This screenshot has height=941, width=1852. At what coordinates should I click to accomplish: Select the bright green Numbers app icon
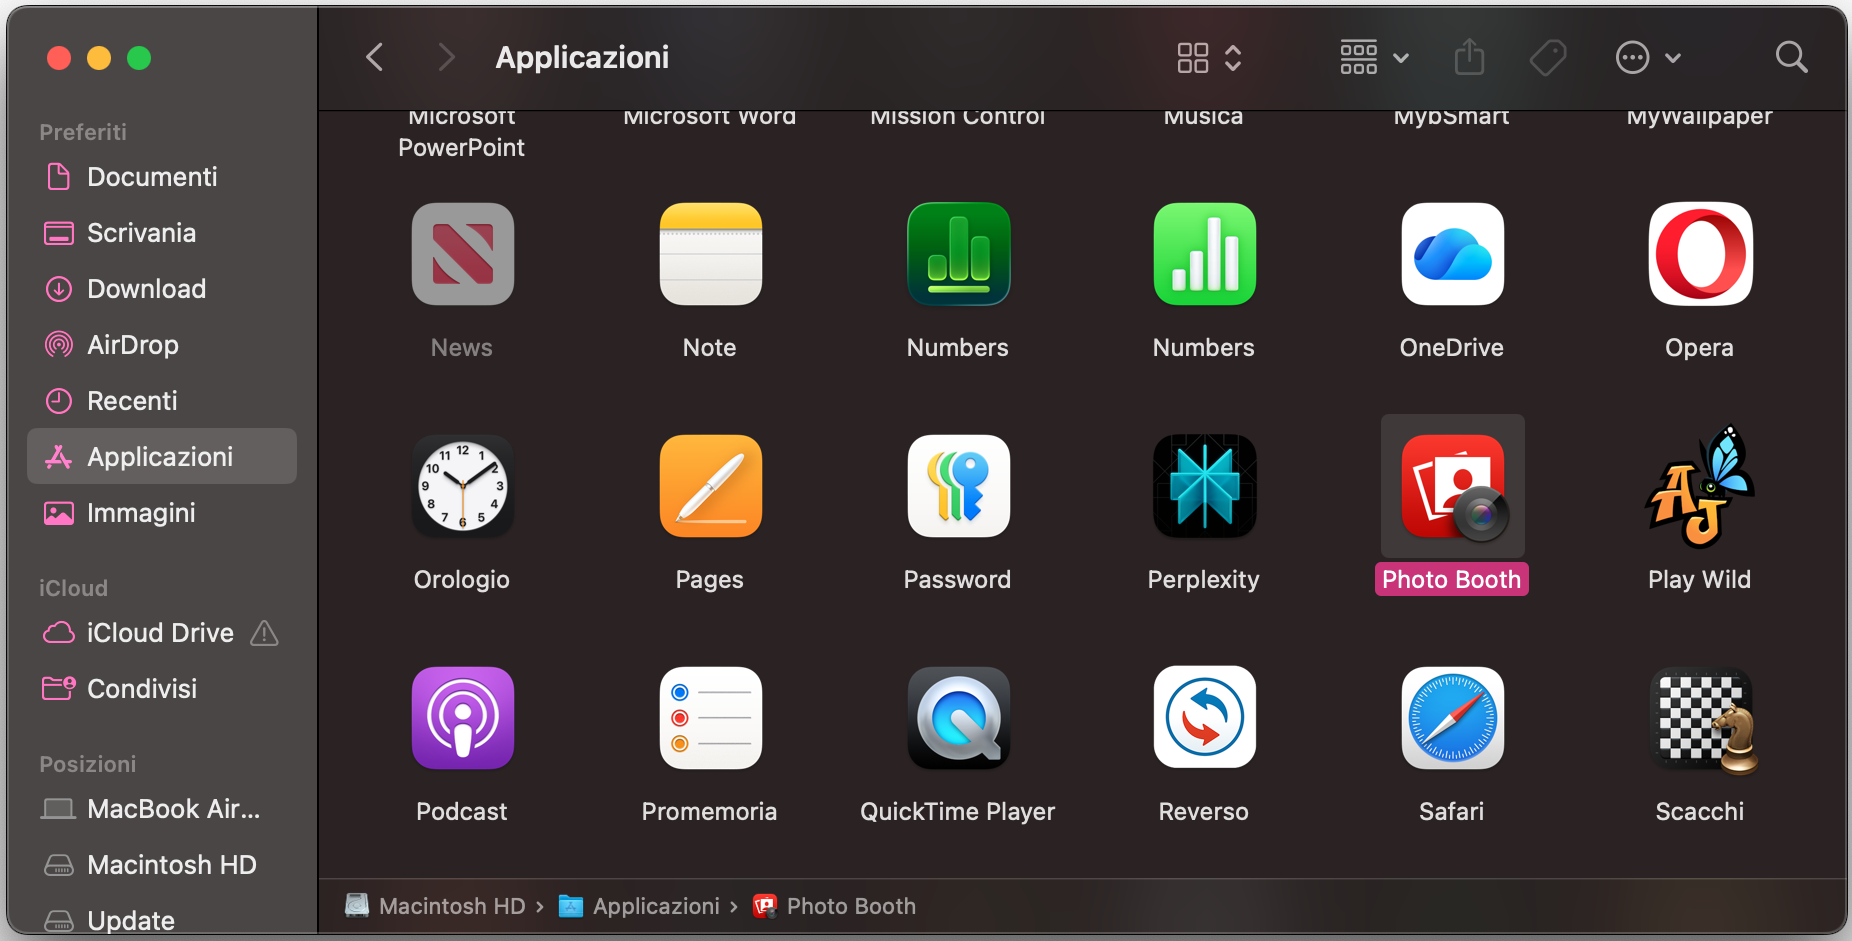pos(1204,254)
